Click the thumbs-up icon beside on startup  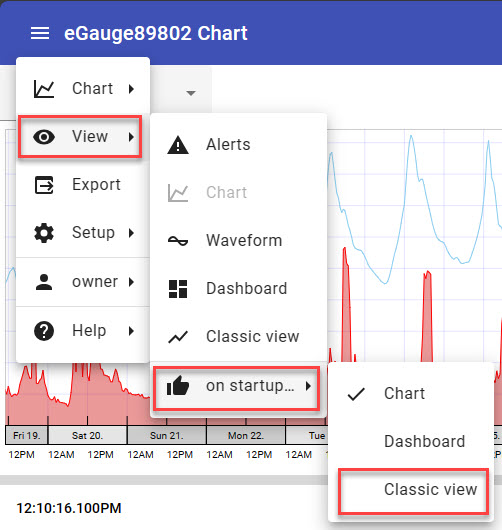(x=178, y=386)
